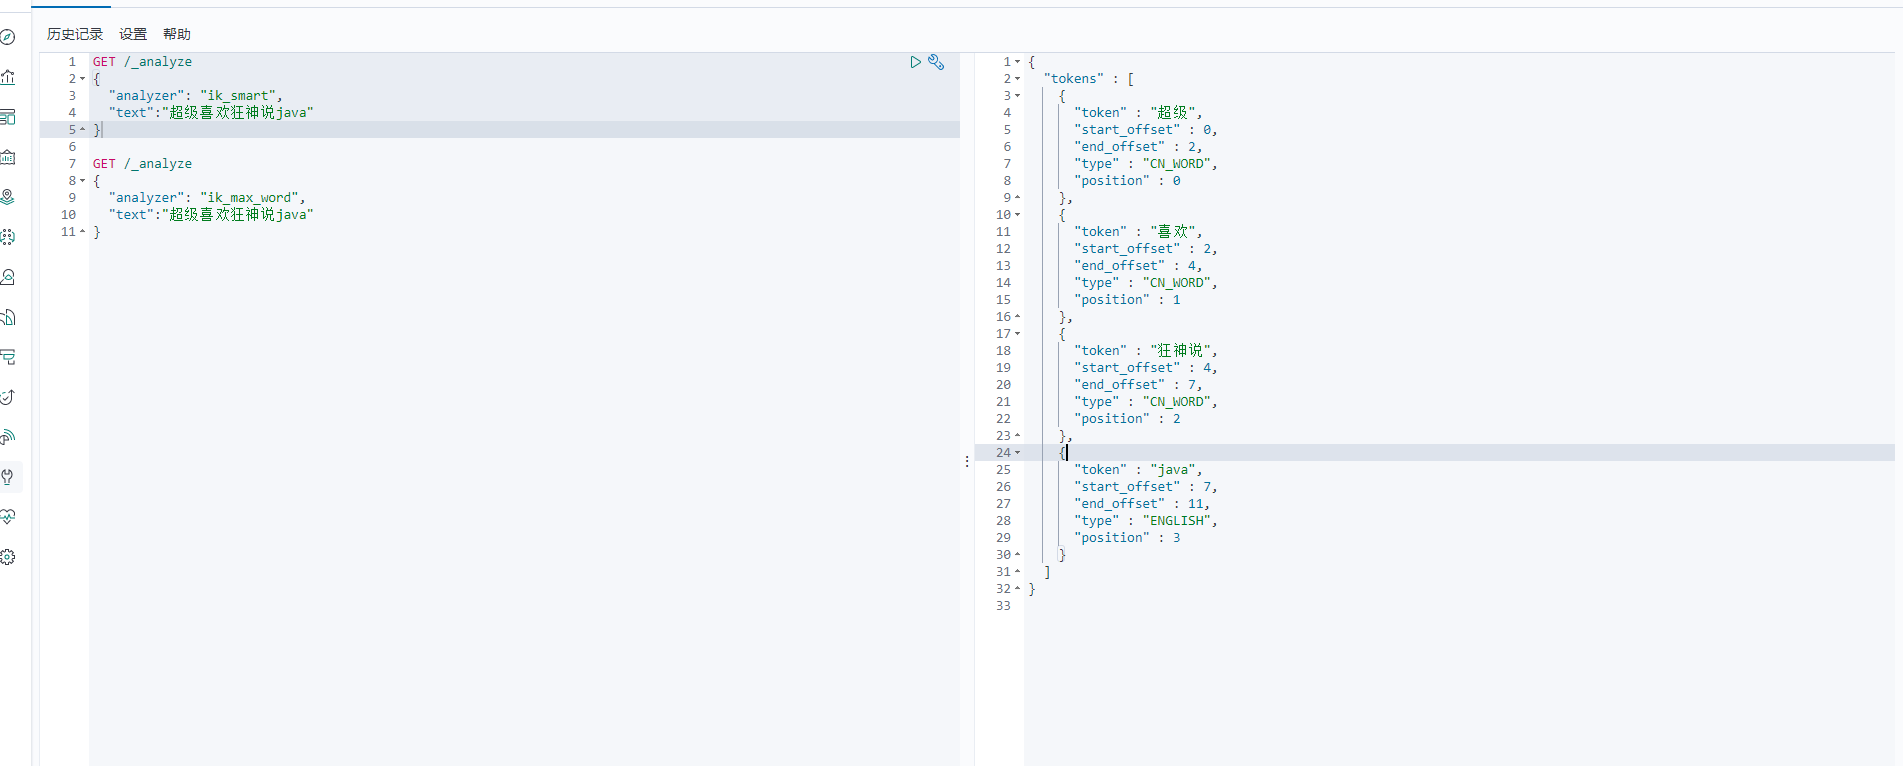Image resolution: width=1903 pixels, height=766 pixels.
Task: Open the 设置 menu
Action: coord(133,34)
